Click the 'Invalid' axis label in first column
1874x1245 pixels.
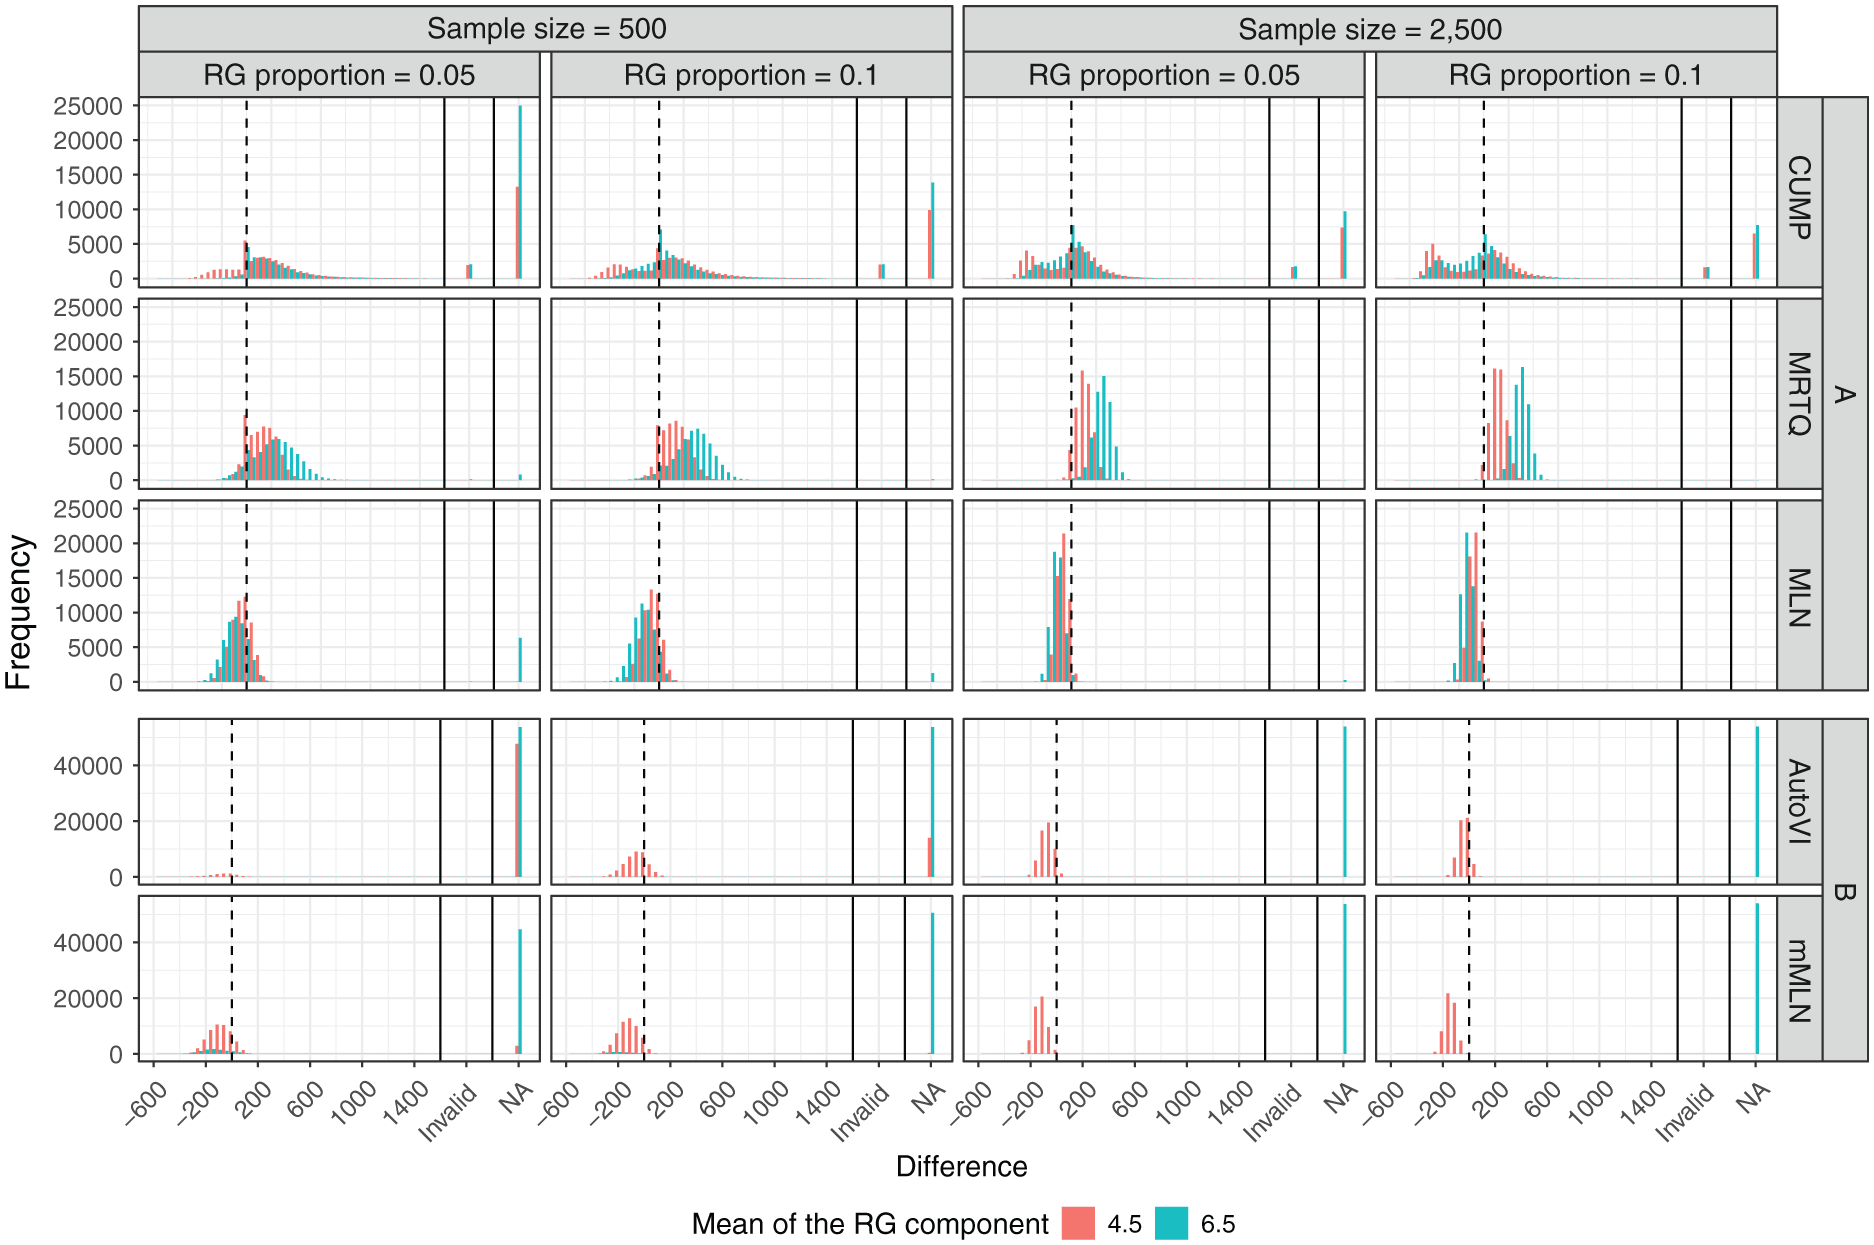point(448,1114)
